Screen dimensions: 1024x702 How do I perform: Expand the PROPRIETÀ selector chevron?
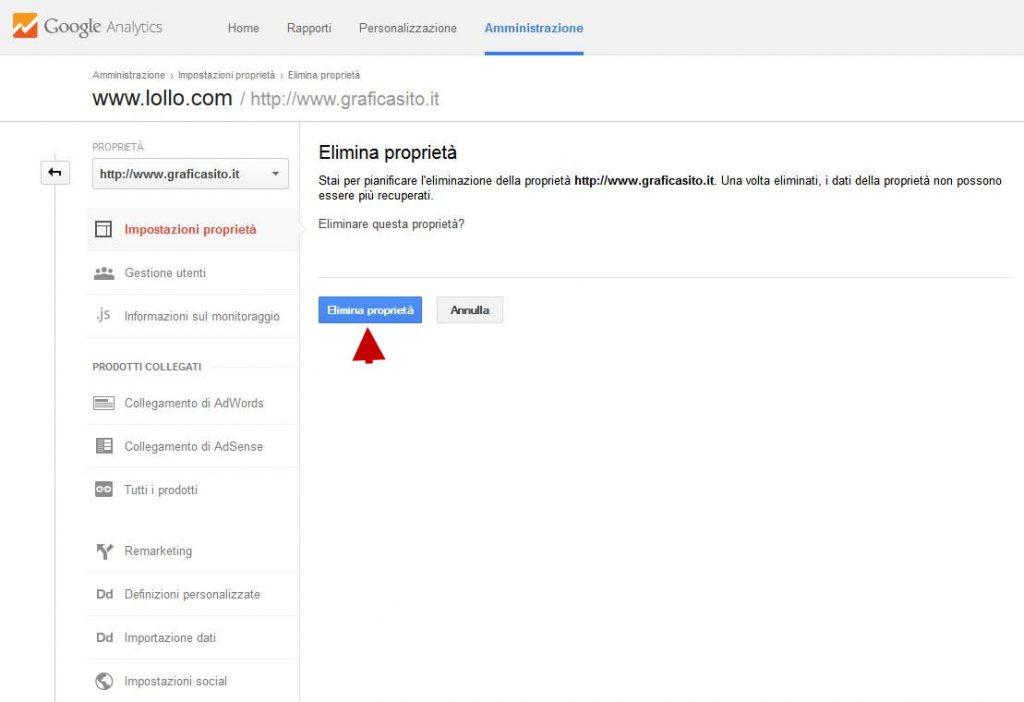point(277,173)
